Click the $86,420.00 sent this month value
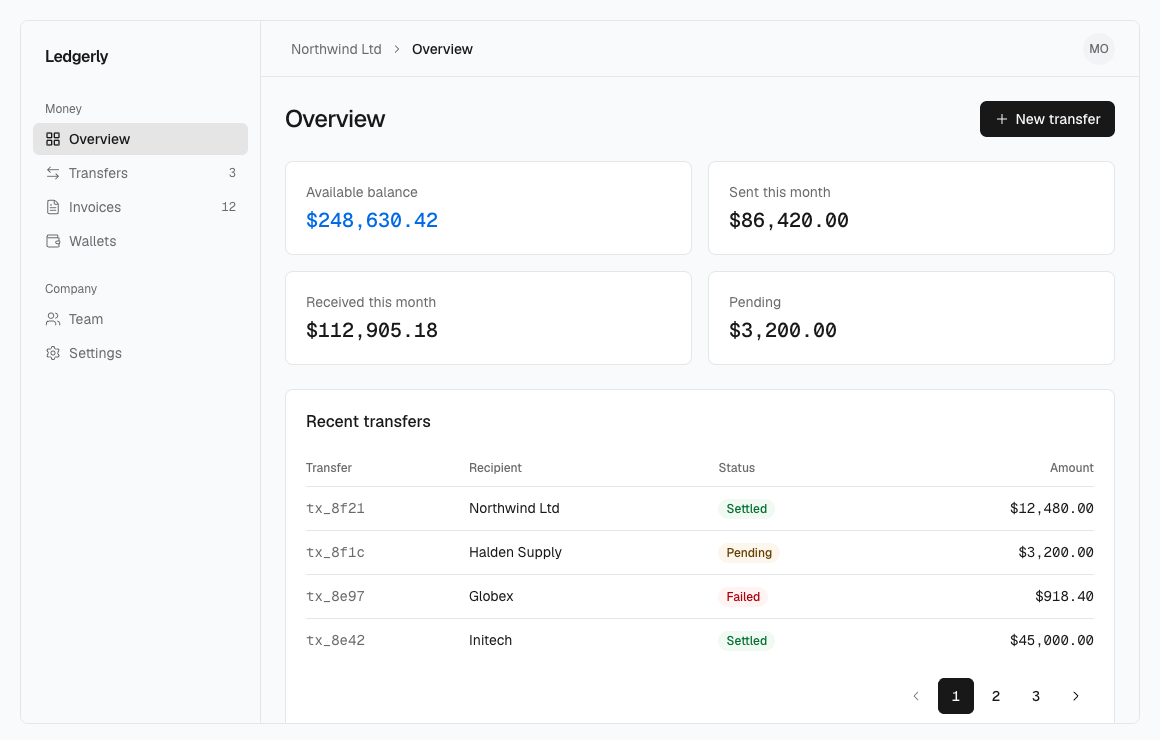This screenshot has width=1160, height=740. pos(789,221)
